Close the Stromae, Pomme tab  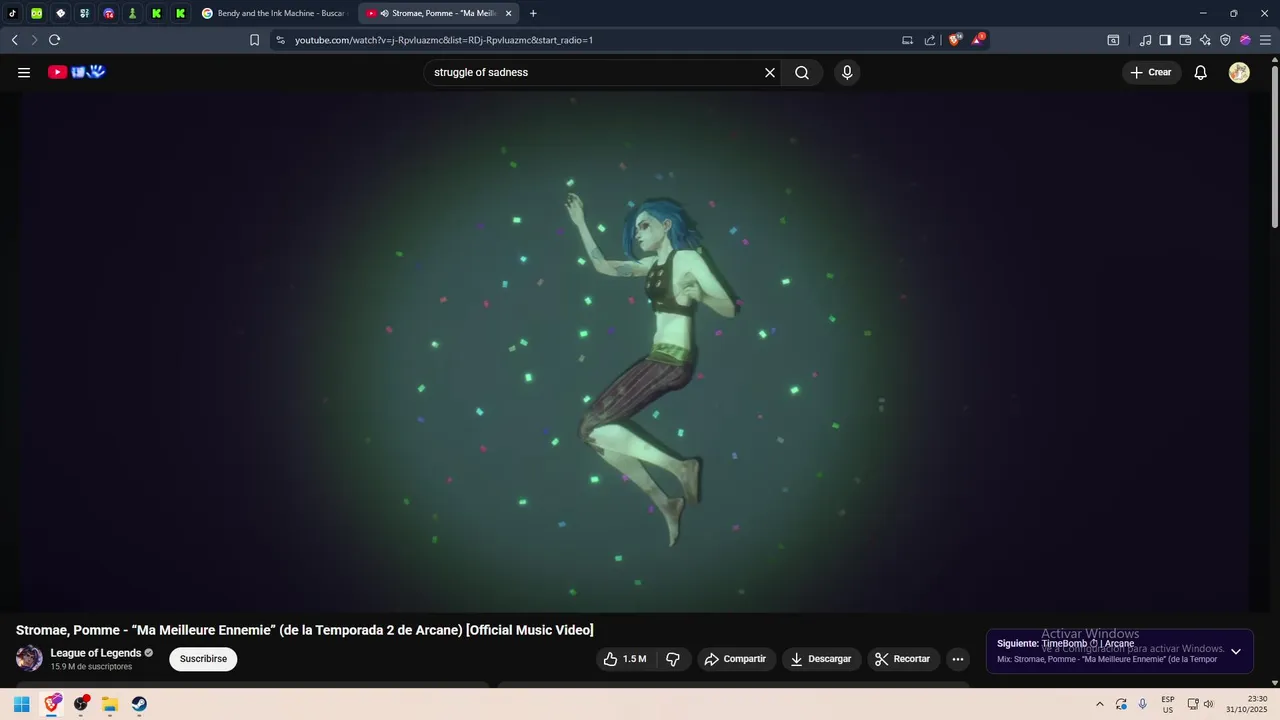point(508,13)
